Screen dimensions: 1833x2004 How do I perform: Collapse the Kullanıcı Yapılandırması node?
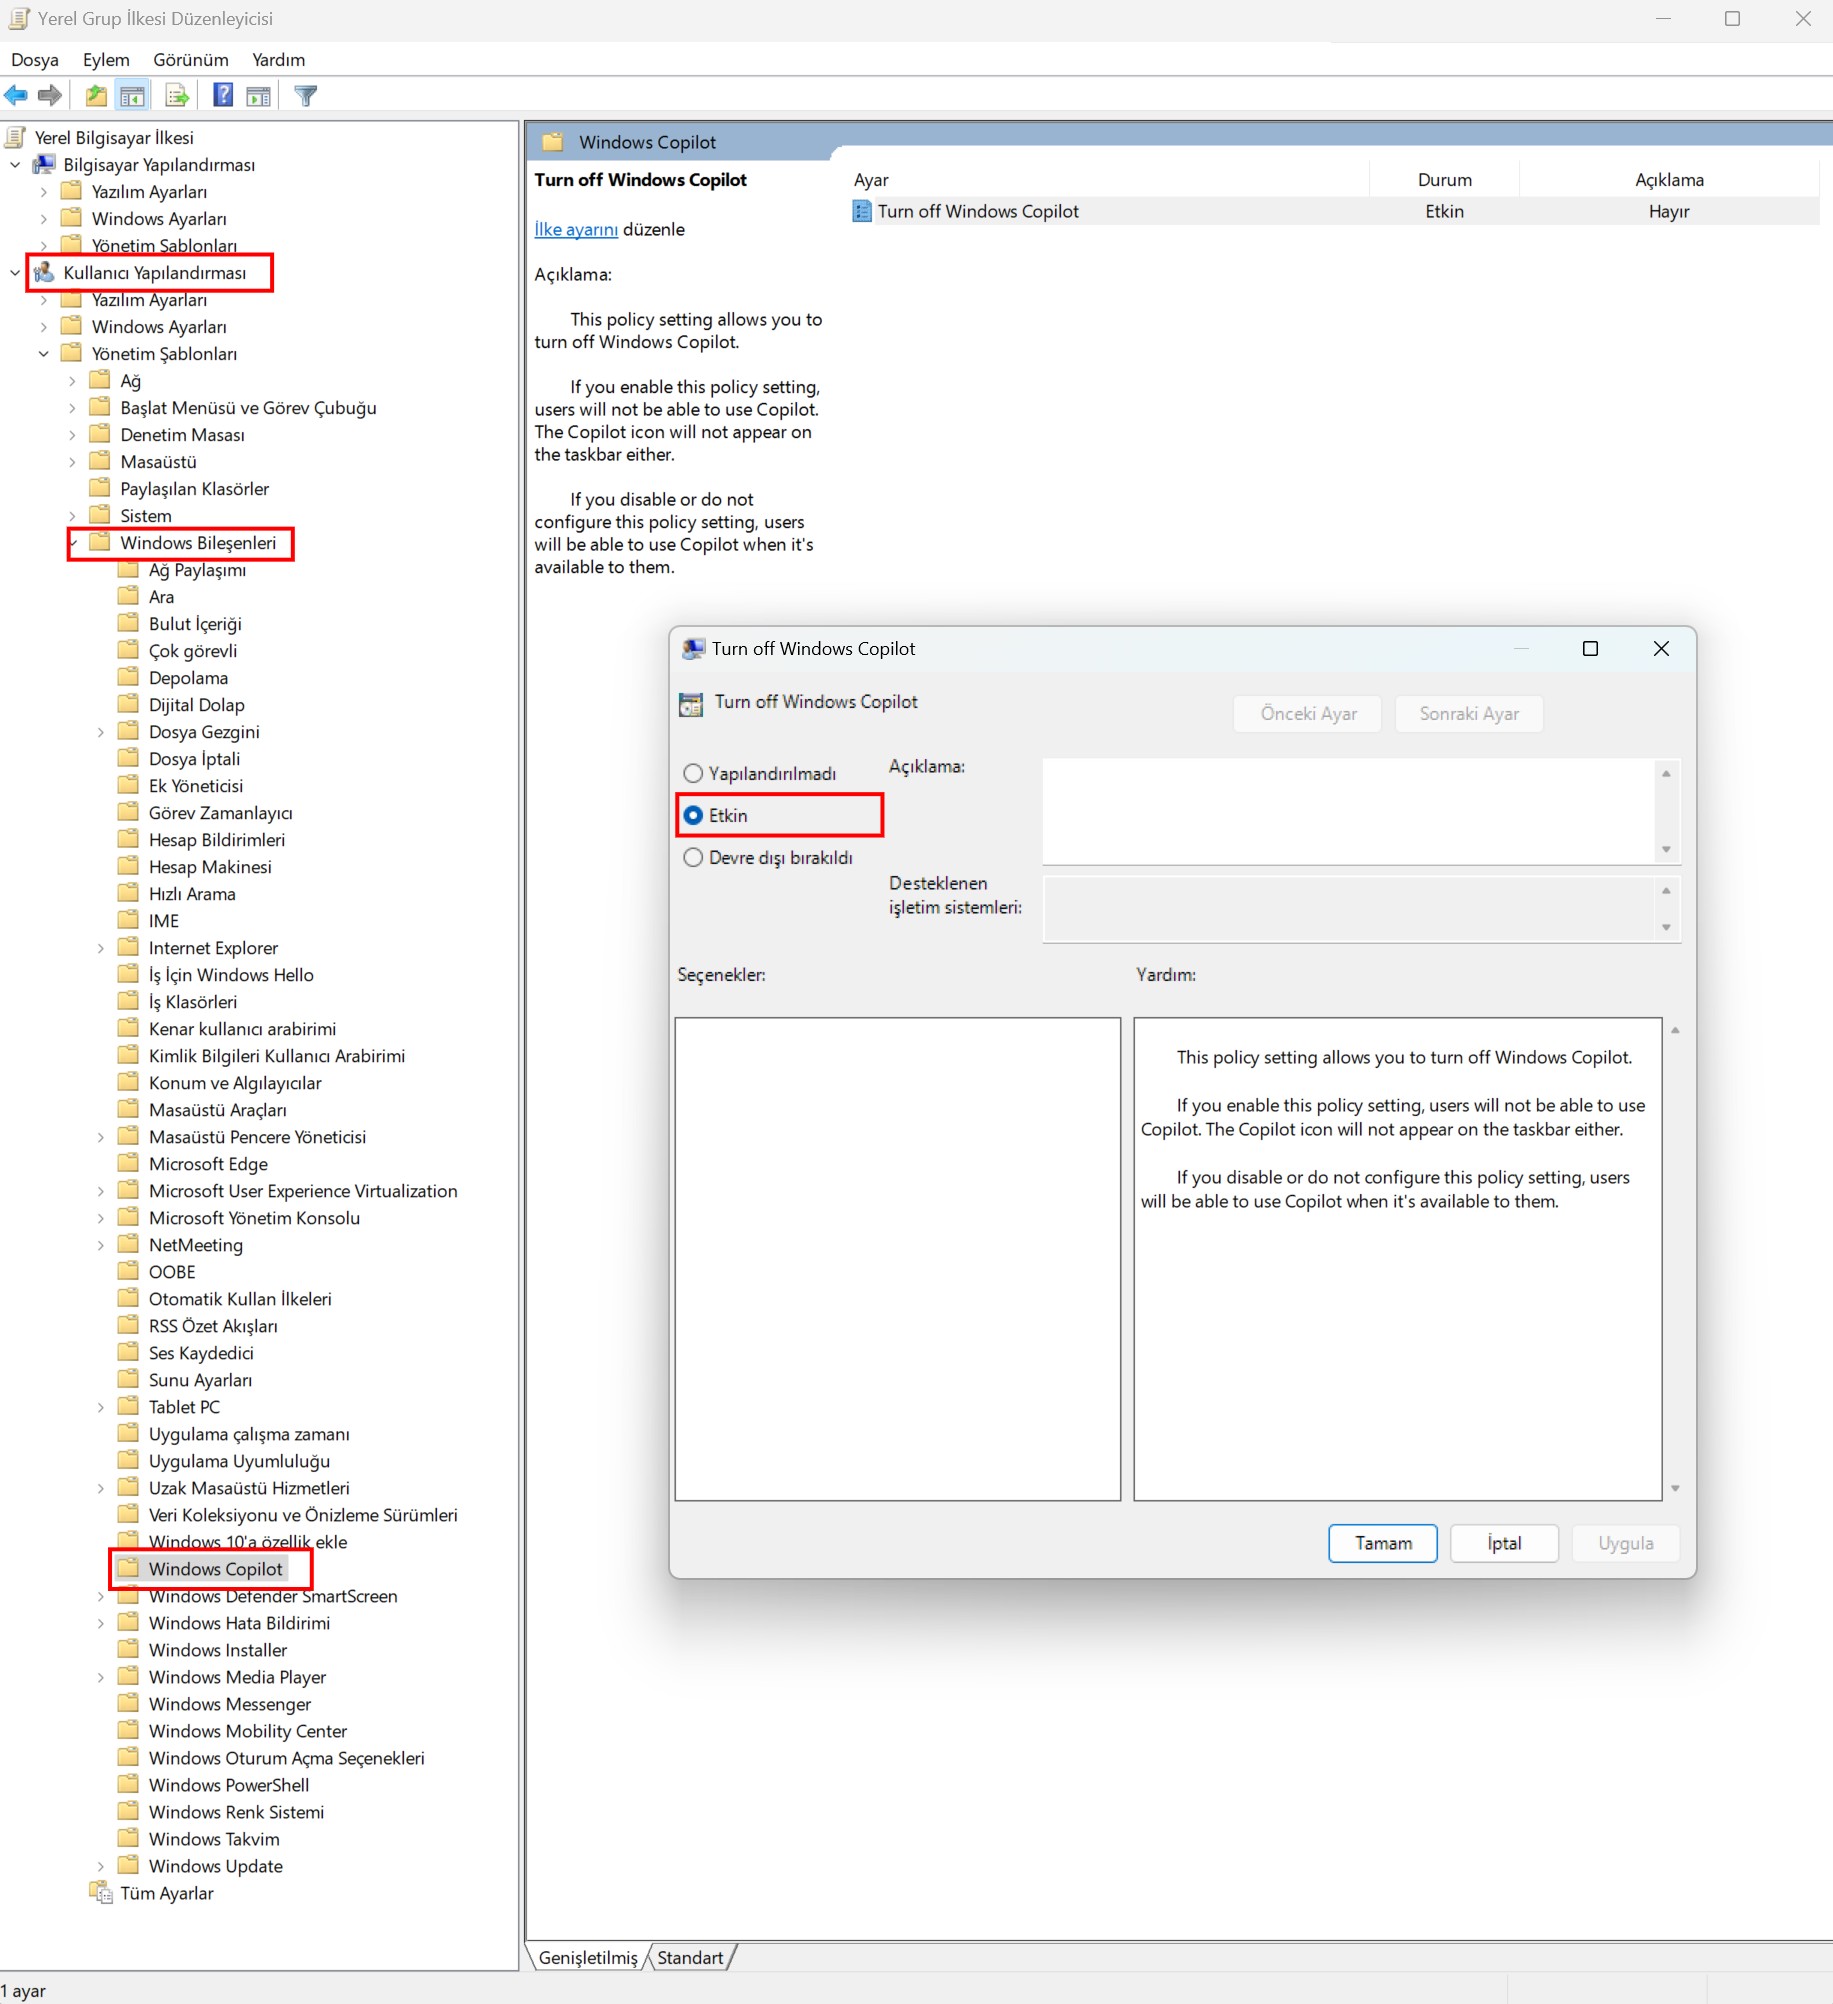click(15, 272)
